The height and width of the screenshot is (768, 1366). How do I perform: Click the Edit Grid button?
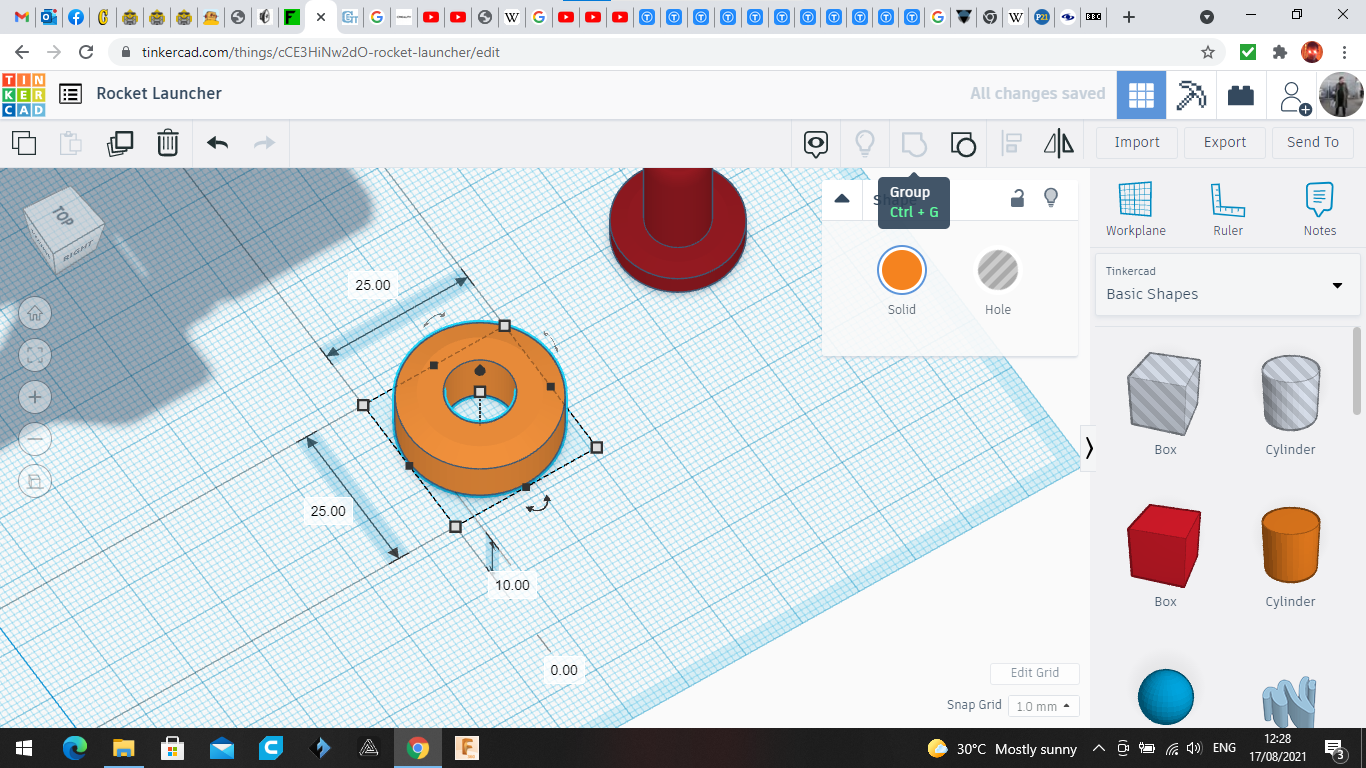pos(1035,673)
